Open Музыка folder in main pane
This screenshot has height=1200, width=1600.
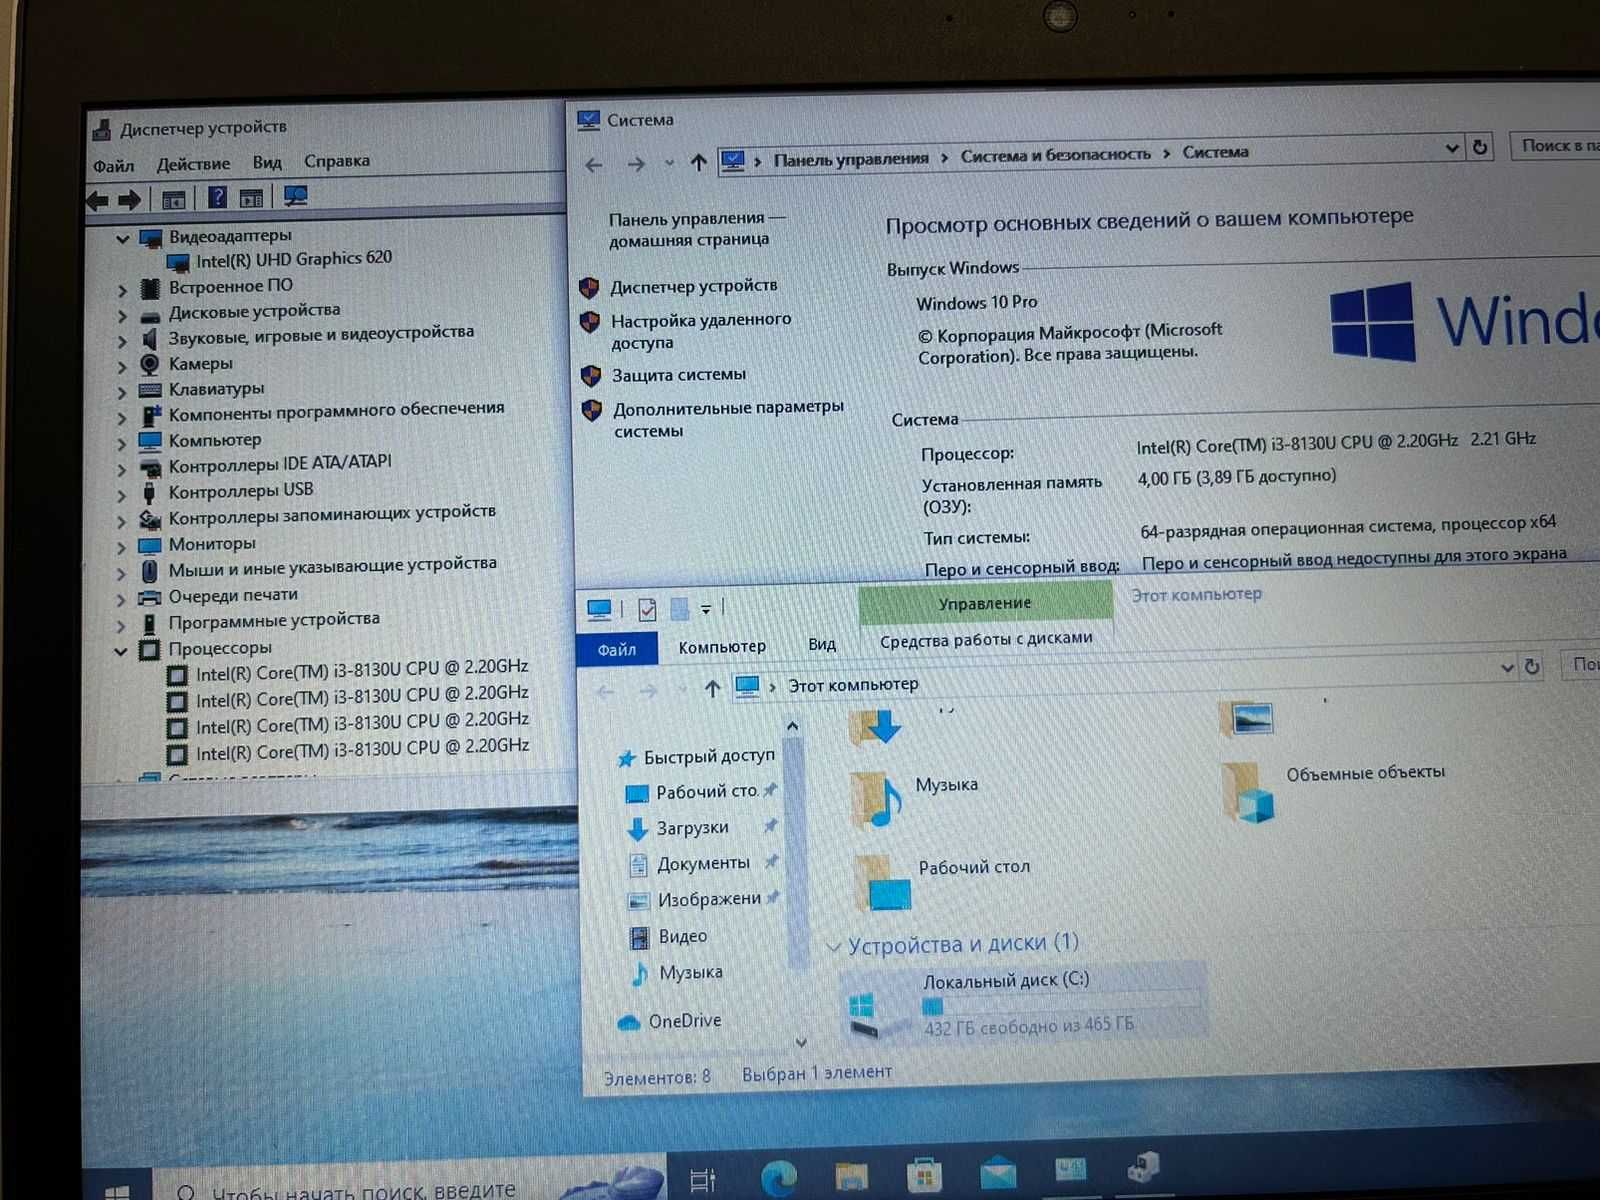tap(915, 797)
